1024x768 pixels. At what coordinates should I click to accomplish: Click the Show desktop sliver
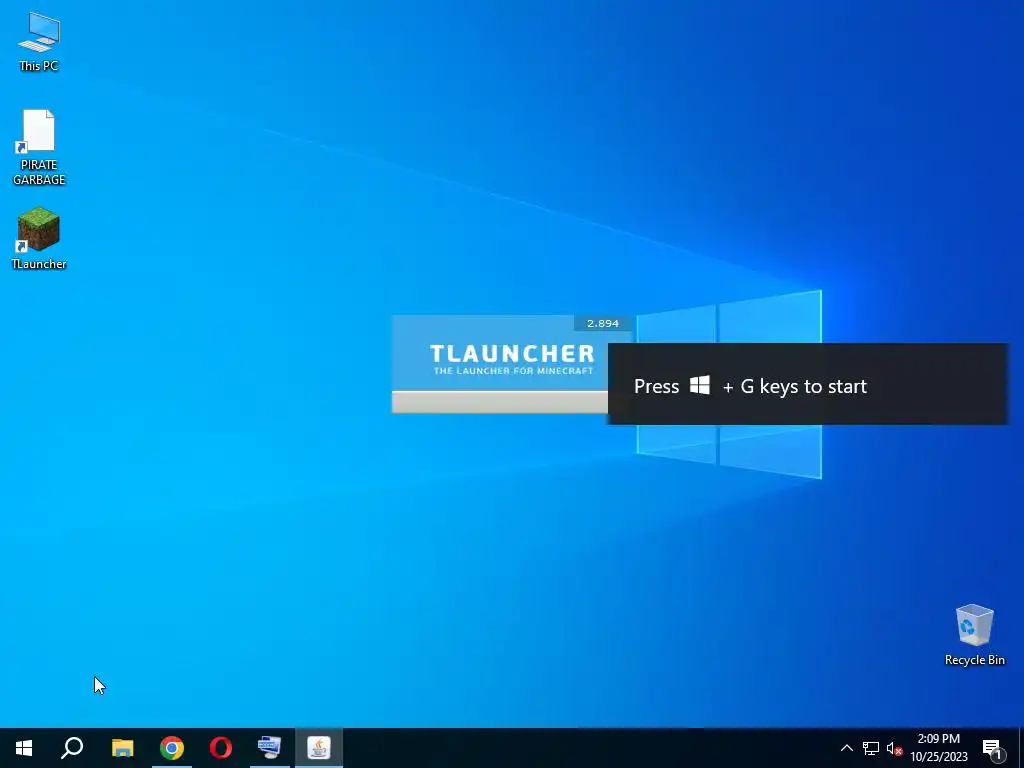tap(1021, 748)
